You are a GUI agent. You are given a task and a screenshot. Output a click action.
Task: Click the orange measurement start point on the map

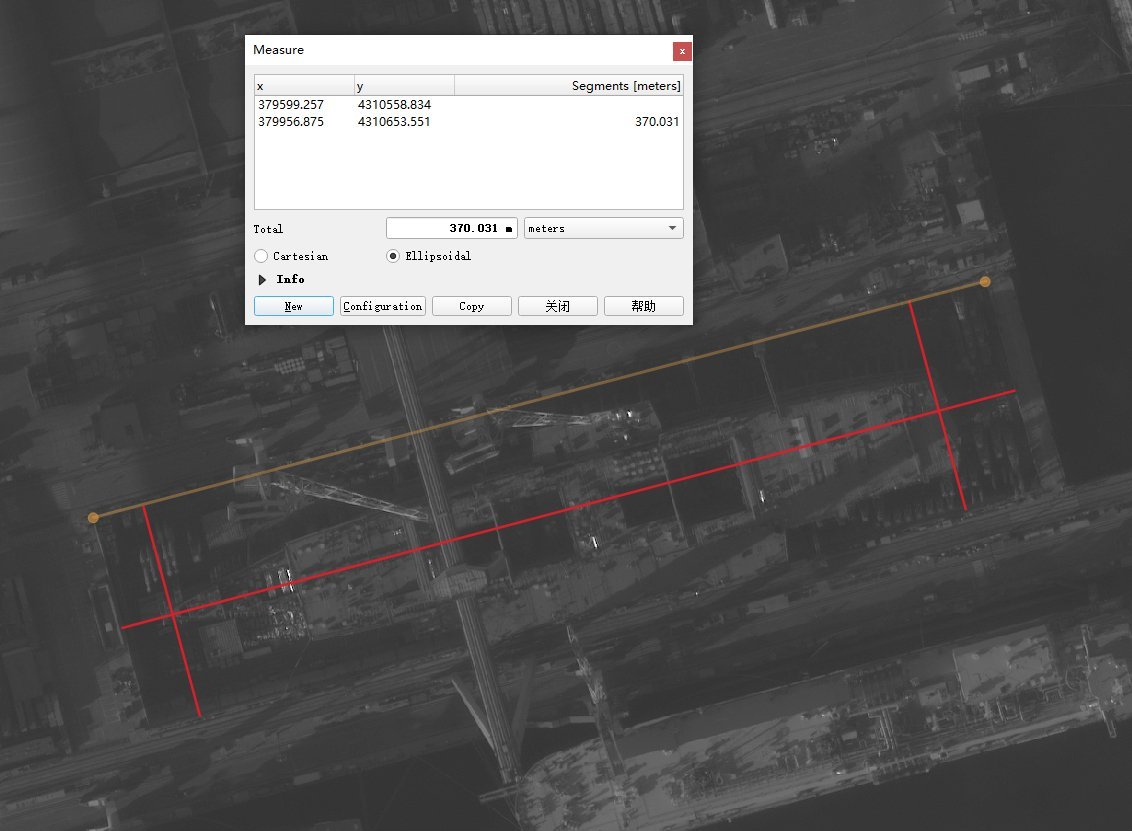point(93,518)
